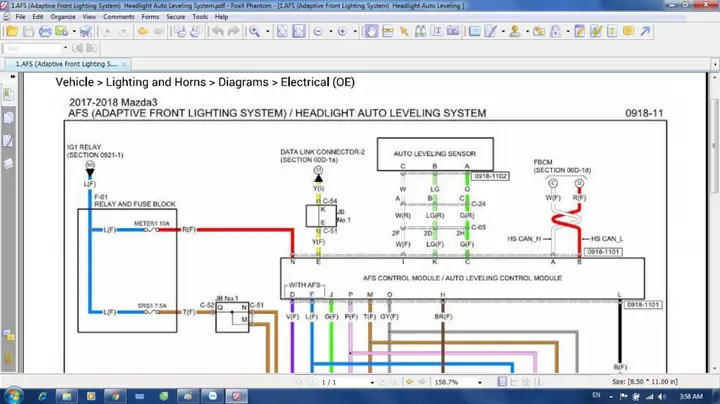Click the Stamp tool icon
The width and height of the screenshot is (720, 404).
click(x=515, y=31)
